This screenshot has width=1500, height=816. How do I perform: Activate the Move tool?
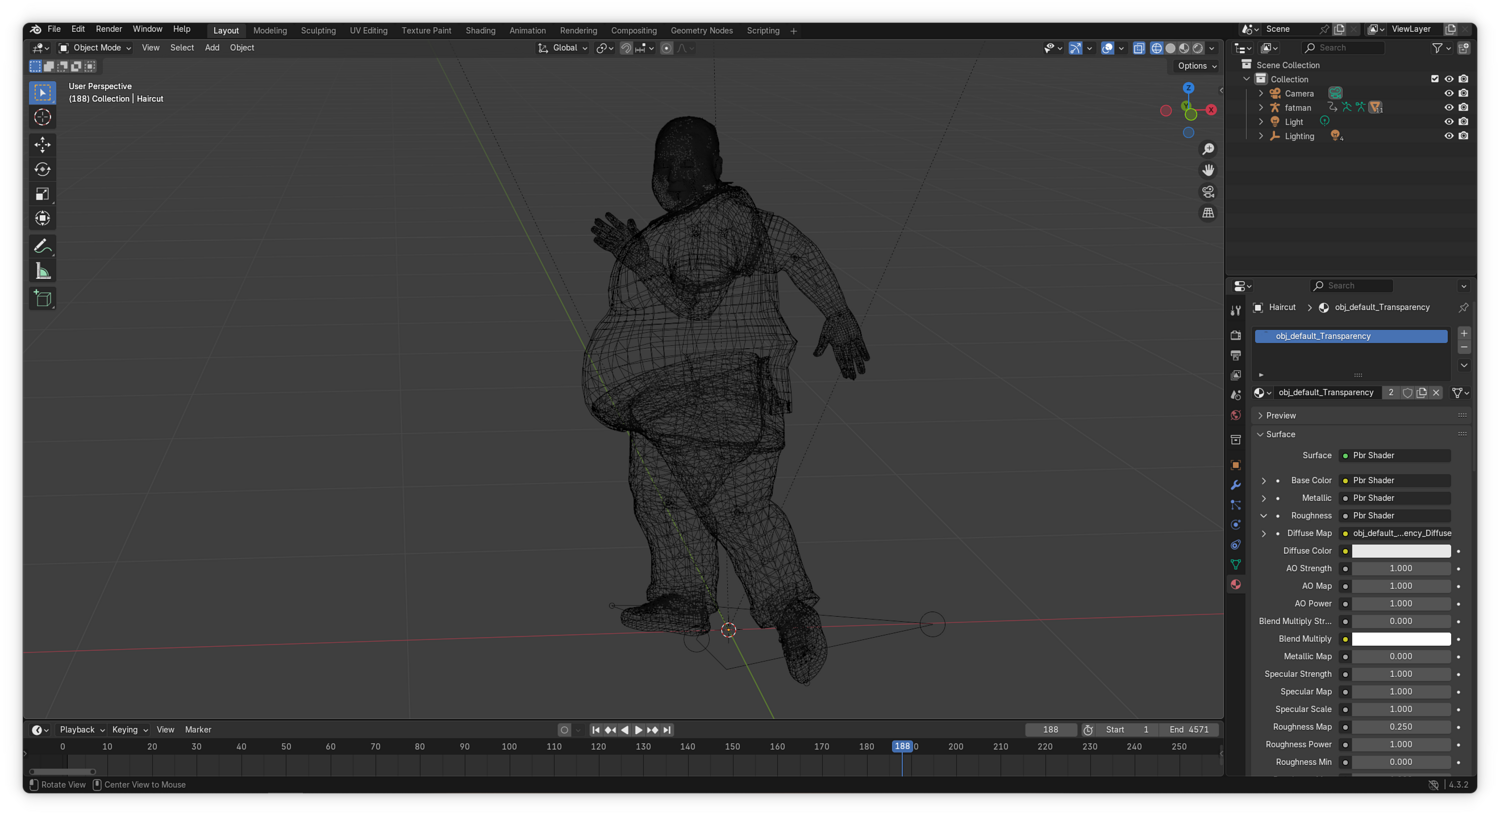(x=42, y=145)
